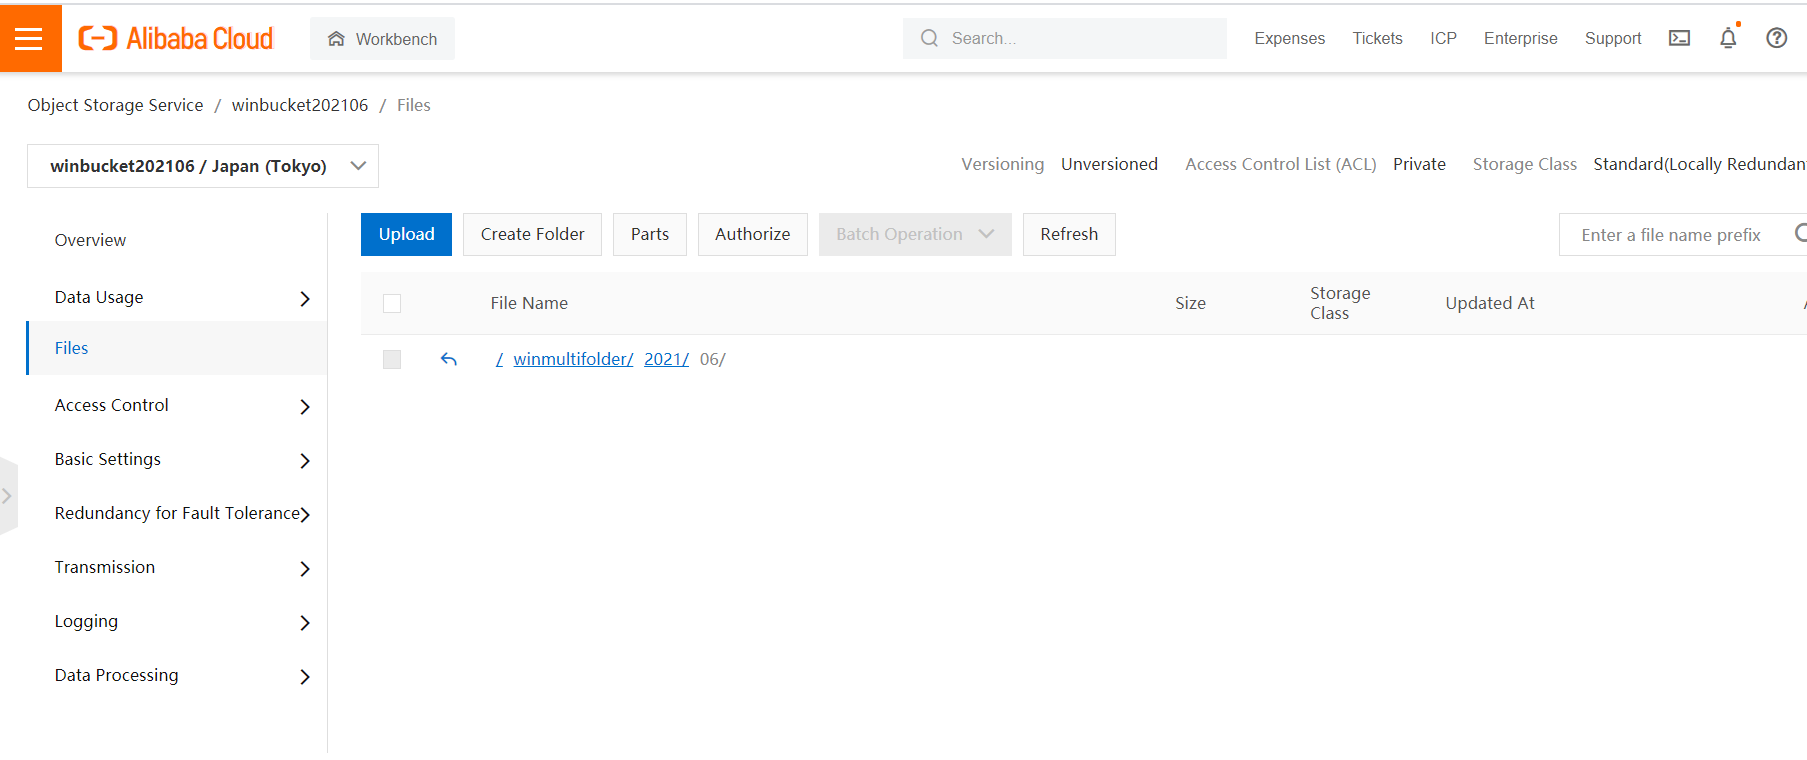Click the Alibaba Cloud logo
This screenshot has width=1807, height=760.
[x=176, y=38]
